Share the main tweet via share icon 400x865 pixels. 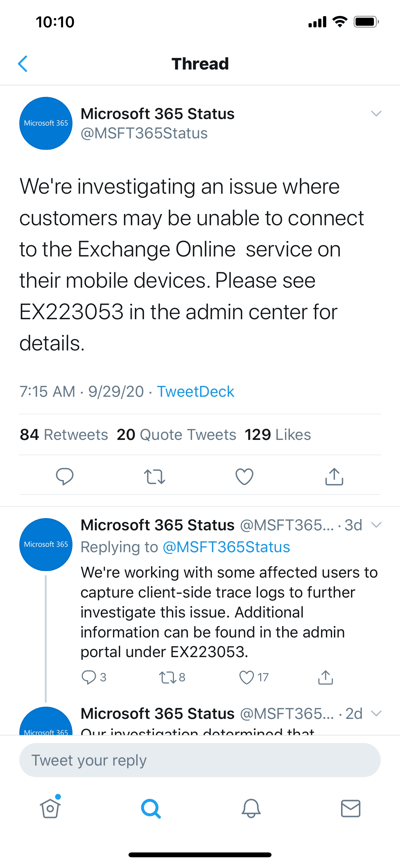[x=334, y=476]
